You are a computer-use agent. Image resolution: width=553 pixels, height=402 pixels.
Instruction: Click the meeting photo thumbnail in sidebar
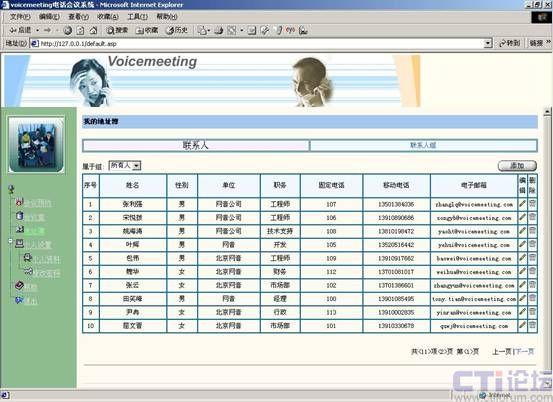coord(37,145)
